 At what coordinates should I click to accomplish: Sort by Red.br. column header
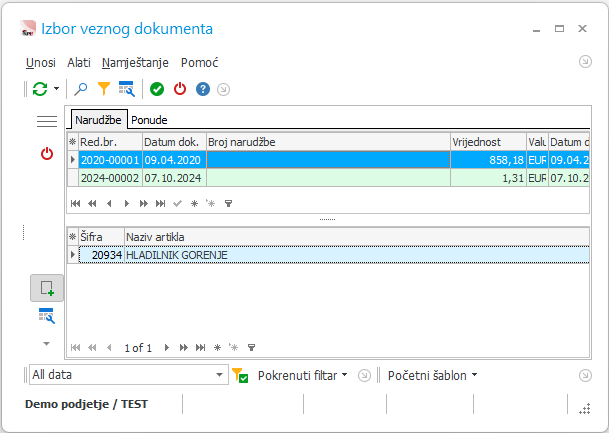tap(110, 142)
